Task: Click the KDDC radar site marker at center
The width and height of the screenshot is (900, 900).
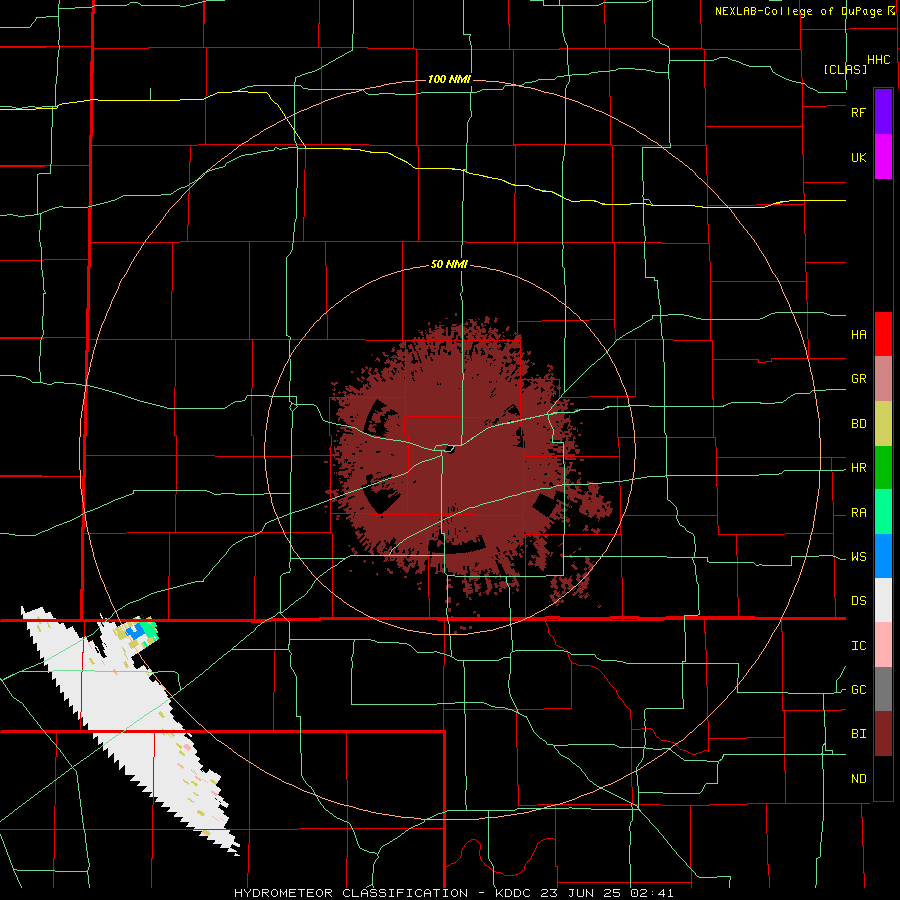Action: [x=449, y=449]
